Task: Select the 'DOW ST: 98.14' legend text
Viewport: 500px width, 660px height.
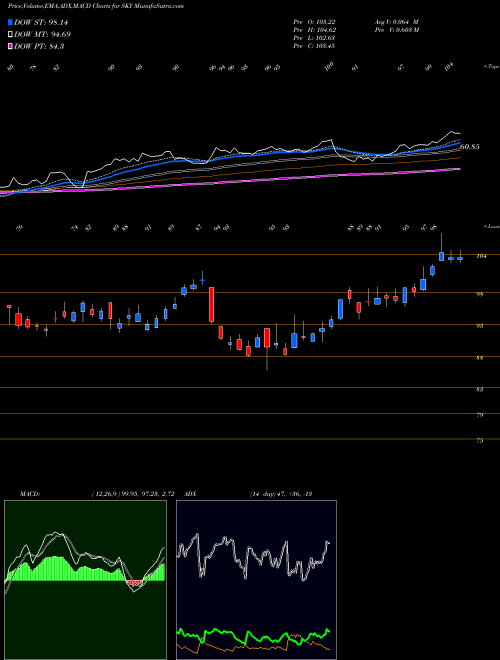Action: (41, 22)
